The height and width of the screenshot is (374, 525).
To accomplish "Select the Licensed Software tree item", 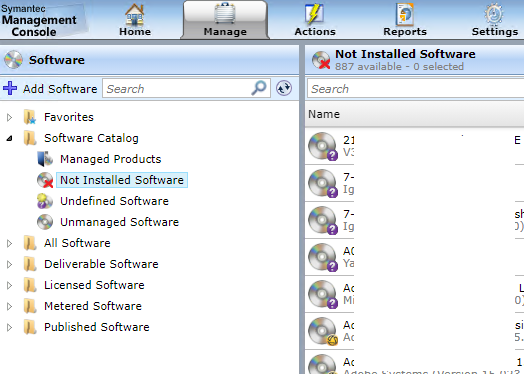I will coord(94,285).
